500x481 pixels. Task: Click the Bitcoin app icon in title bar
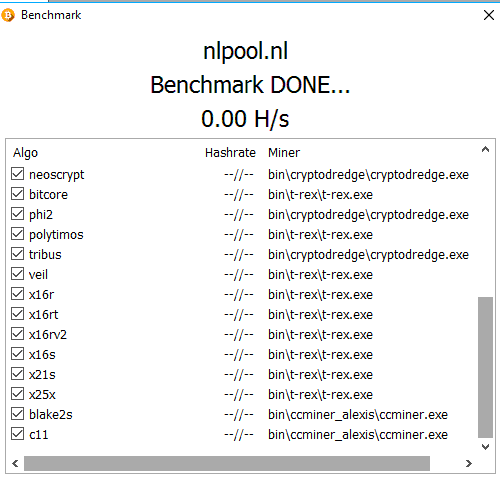coord(8,15)
